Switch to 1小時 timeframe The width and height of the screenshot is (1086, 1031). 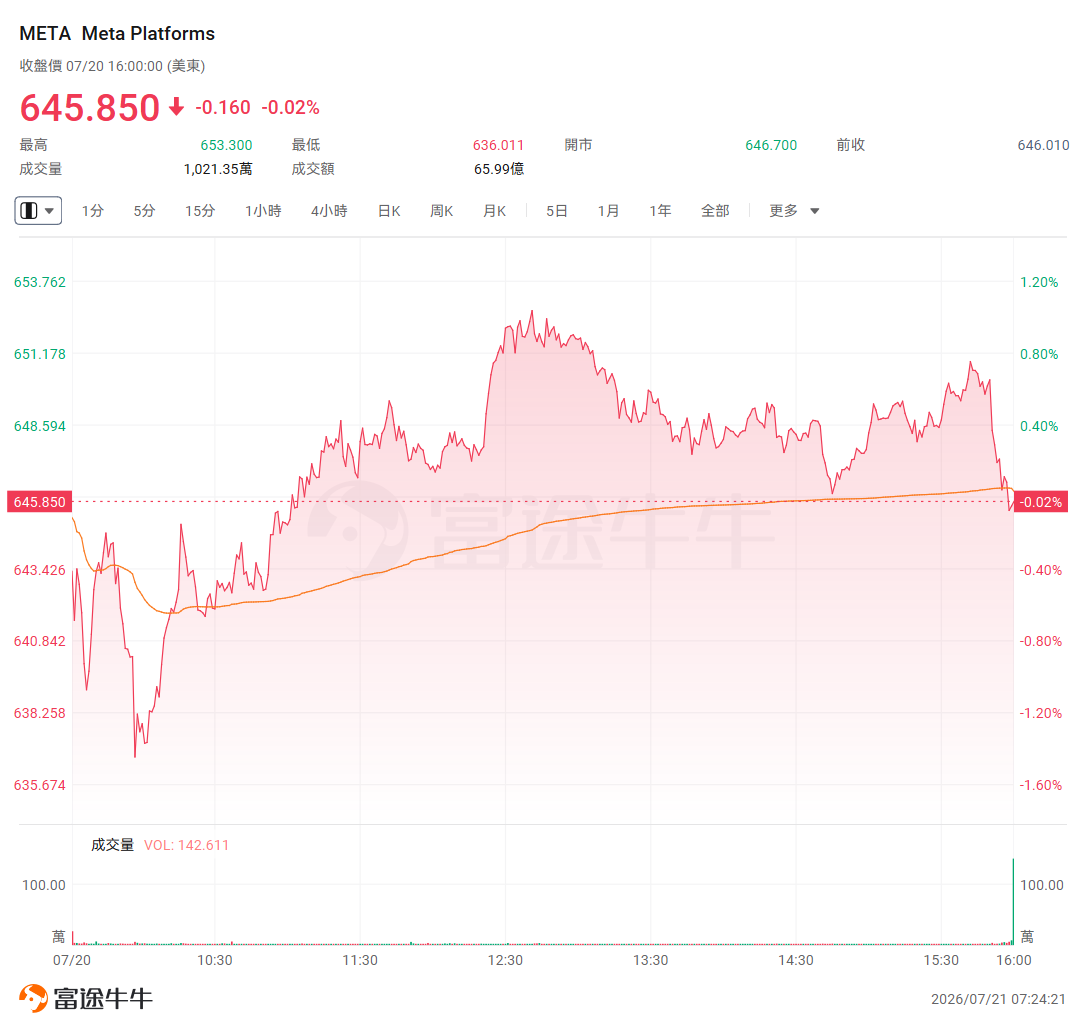pyautogui.click(x=263, y=210)
